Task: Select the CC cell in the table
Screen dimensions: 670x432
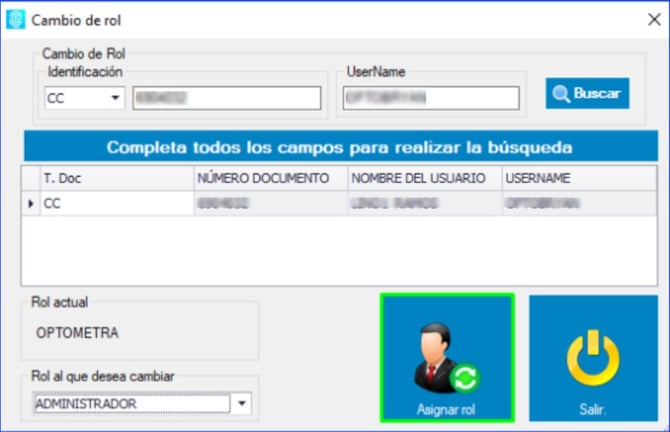Action: [117, 203]
